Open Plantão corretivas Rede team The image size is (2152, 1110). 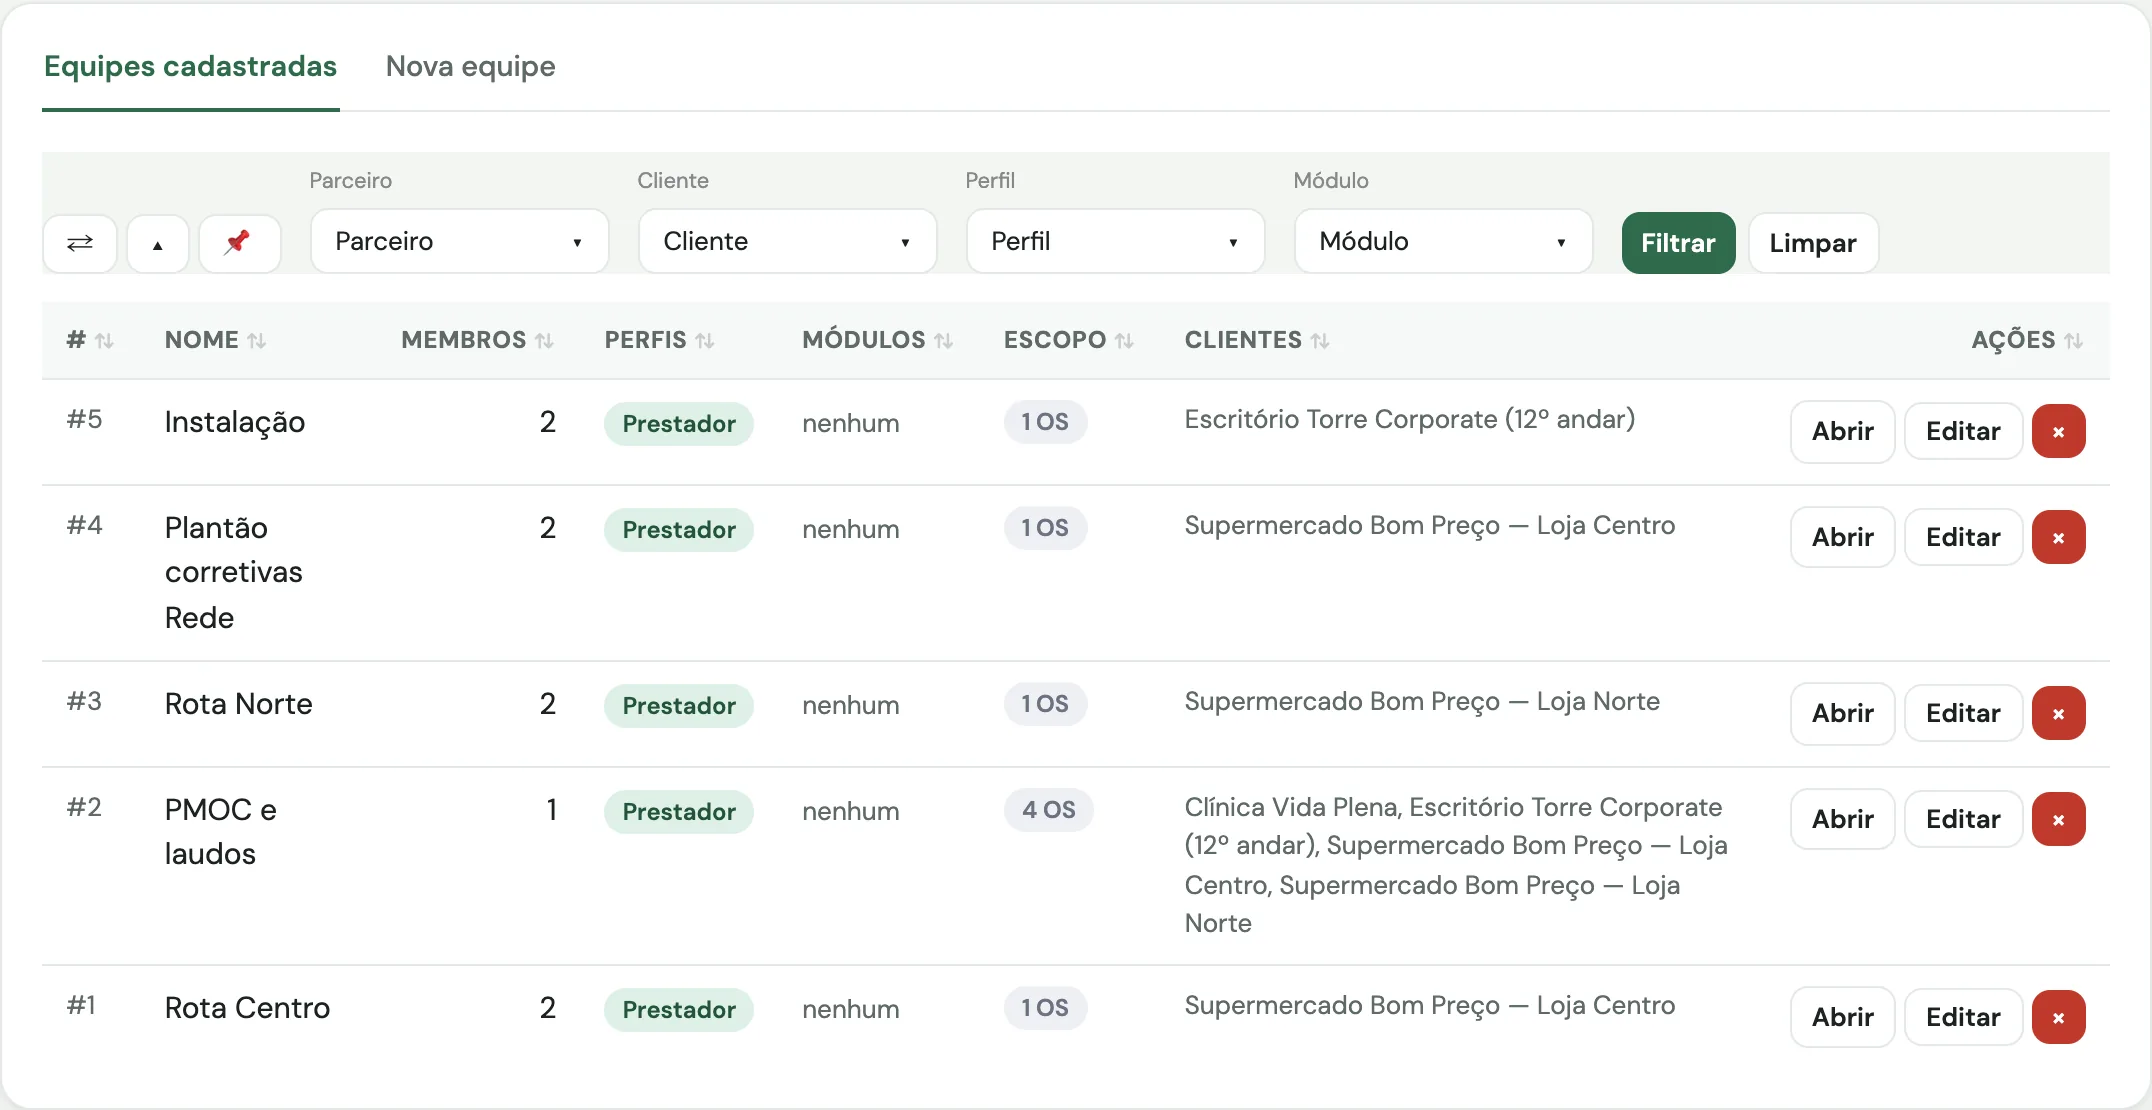pos(1843,537)
